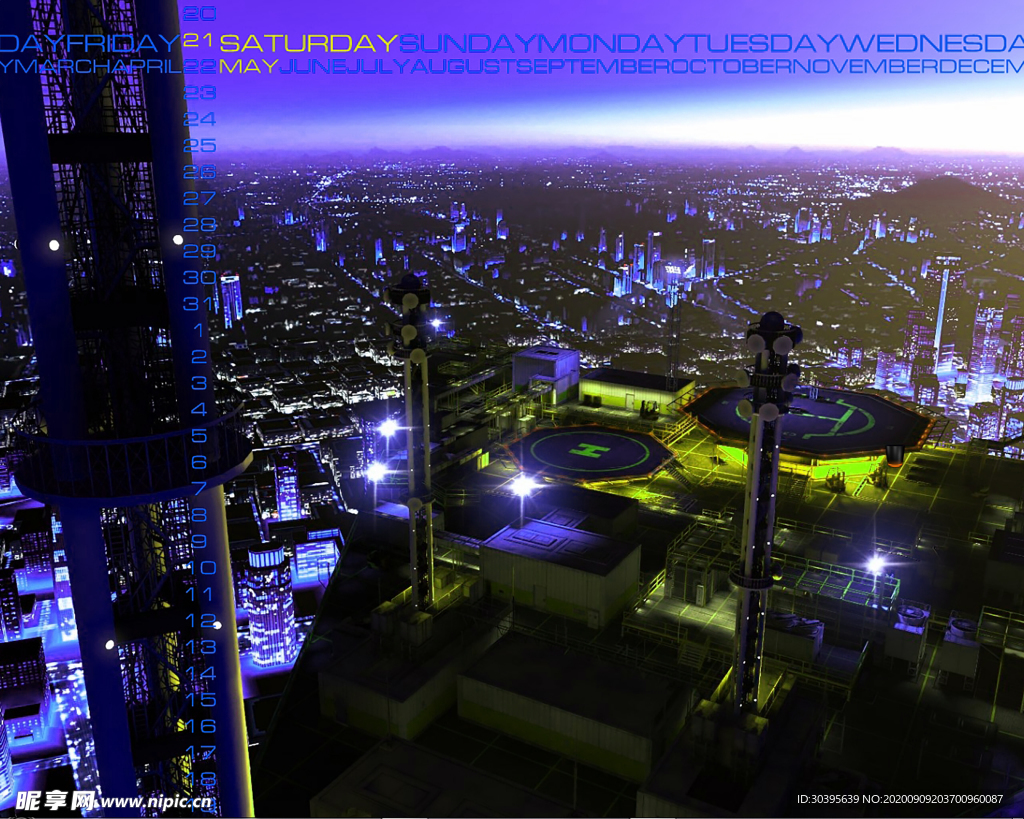Choose date 31 in the date column
1024x819 pixels.
(x=200, y=303)
